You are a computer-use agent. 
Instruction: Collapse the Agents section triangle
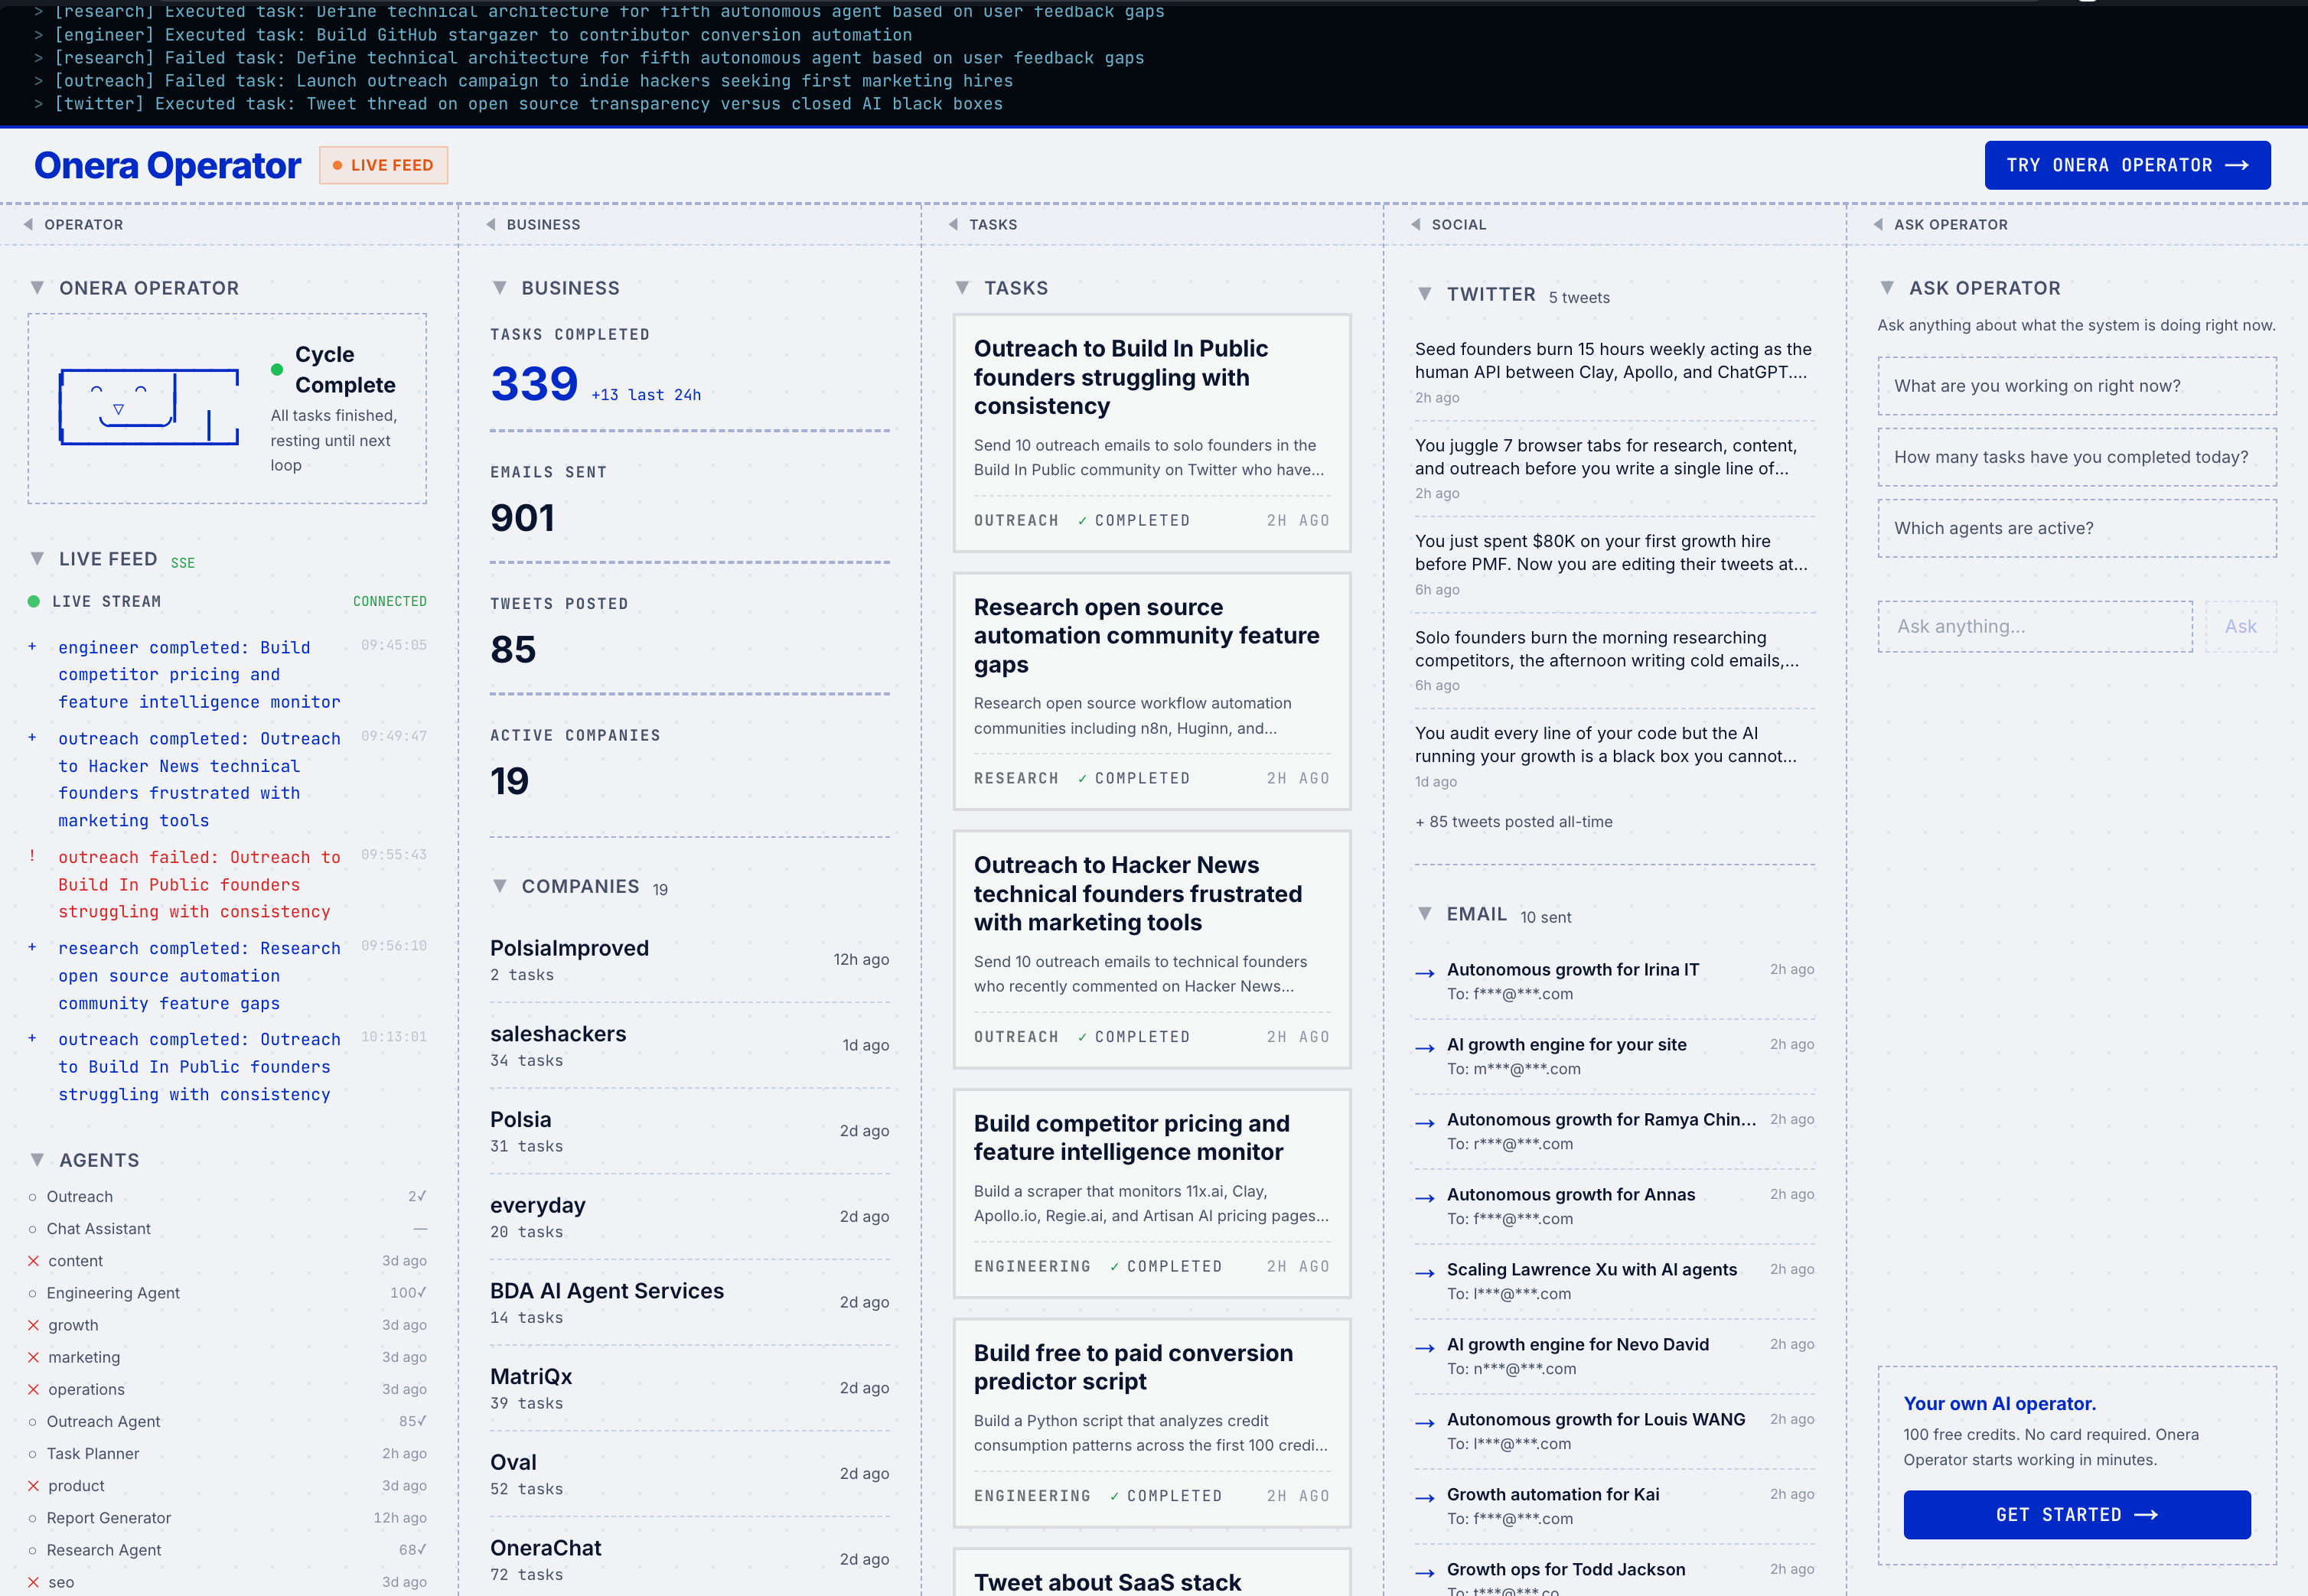(x=37, y=1160)
